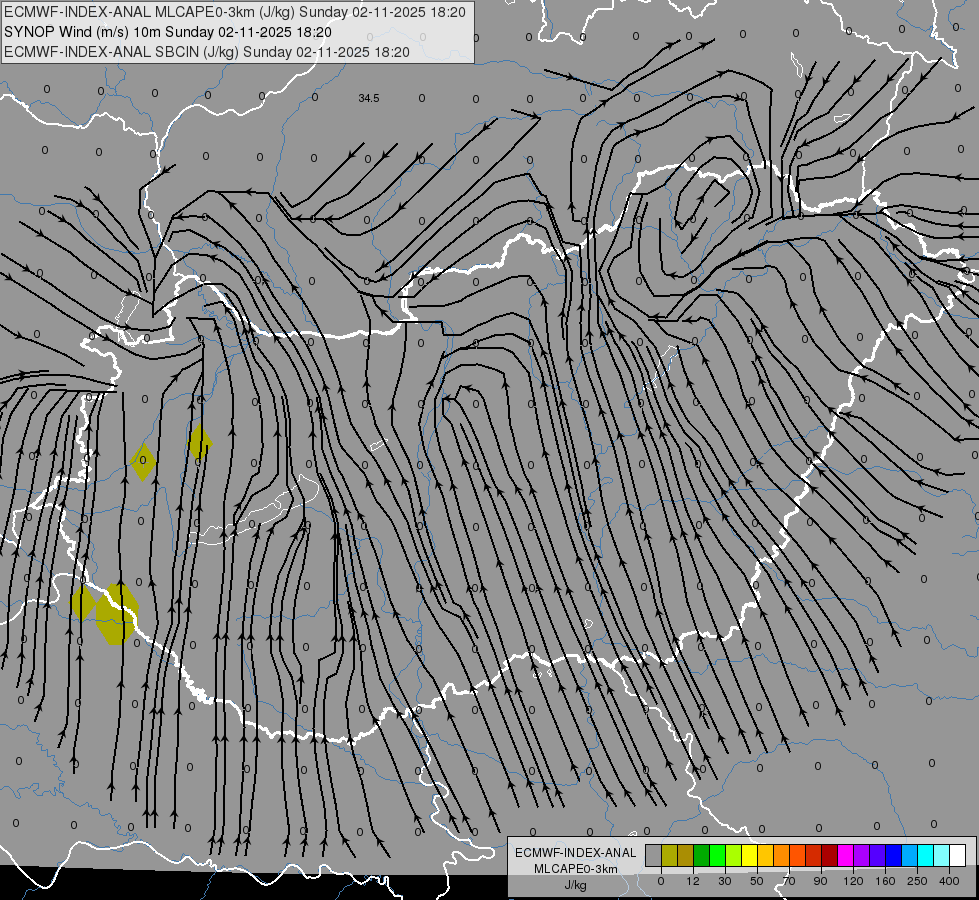The width and height of the screenshot is (979, 900).
Task: Select the bright yellow legend swatch
Action: 749,855
